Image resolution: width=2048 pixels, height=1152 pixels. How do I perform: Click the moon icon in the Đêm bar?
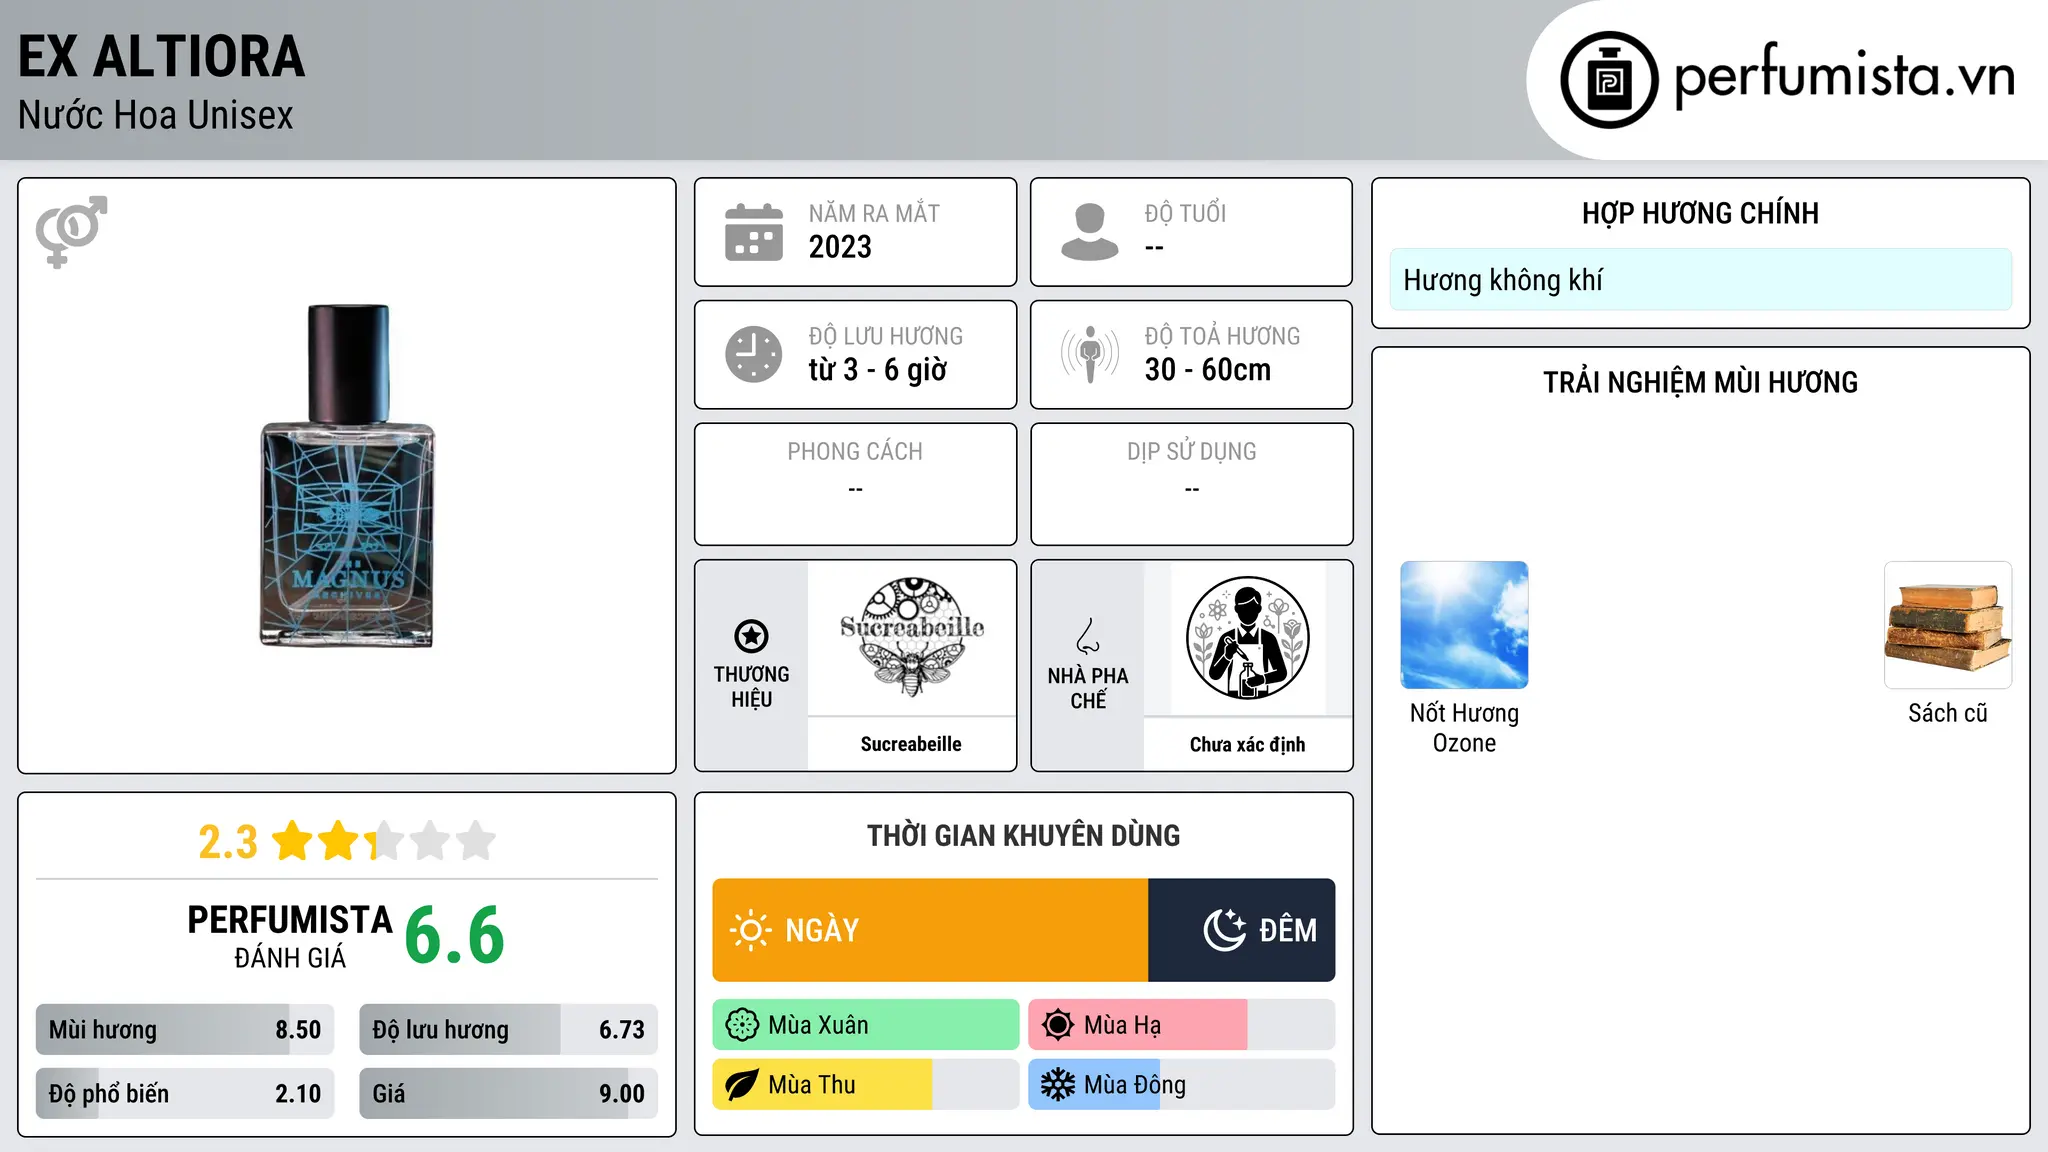[x=1225, y=930]
